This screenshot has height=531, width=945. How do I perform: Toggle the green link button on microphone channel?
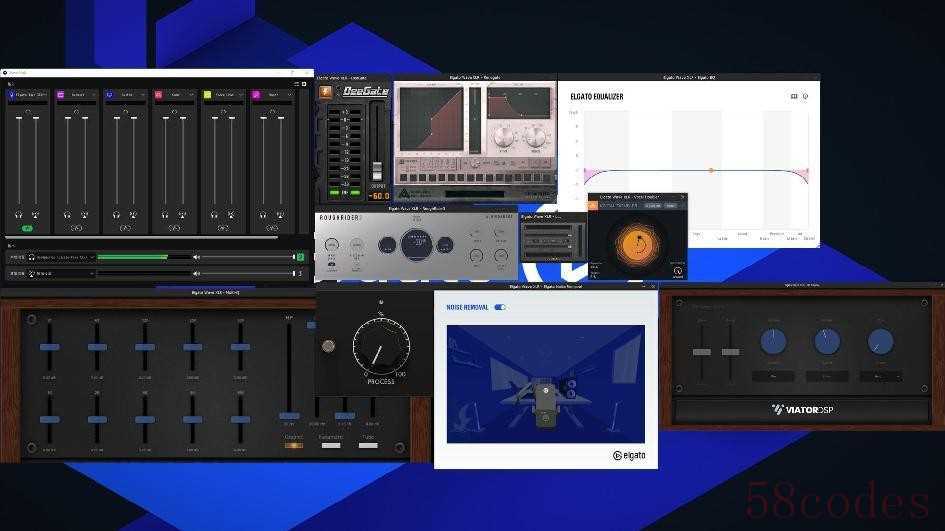pos(27,228)
